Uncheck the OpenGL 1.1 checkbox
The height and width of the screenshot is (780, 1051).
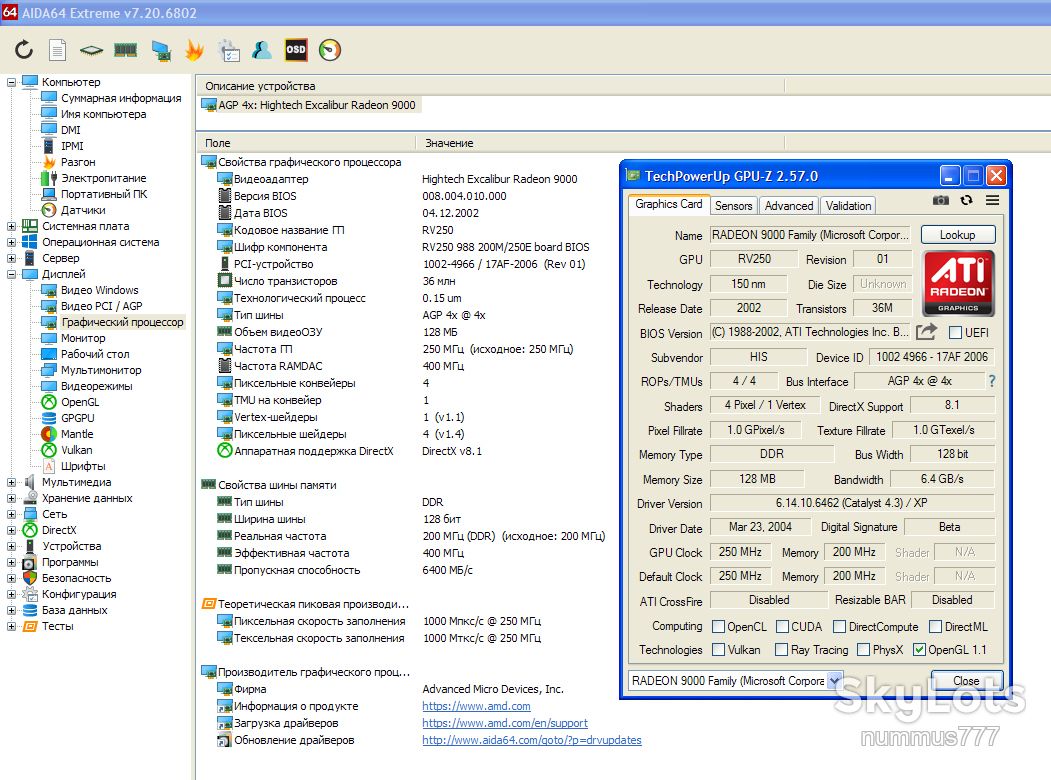tap(919, 649)
